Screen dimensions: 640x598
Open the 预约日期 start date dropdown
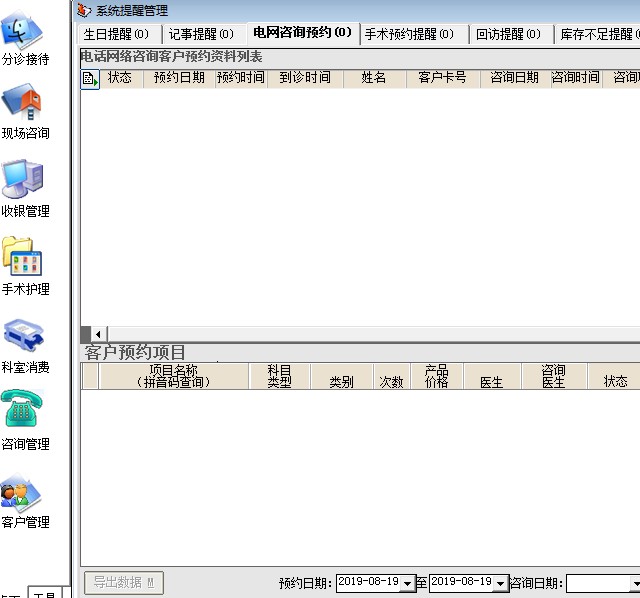(407, 584)
